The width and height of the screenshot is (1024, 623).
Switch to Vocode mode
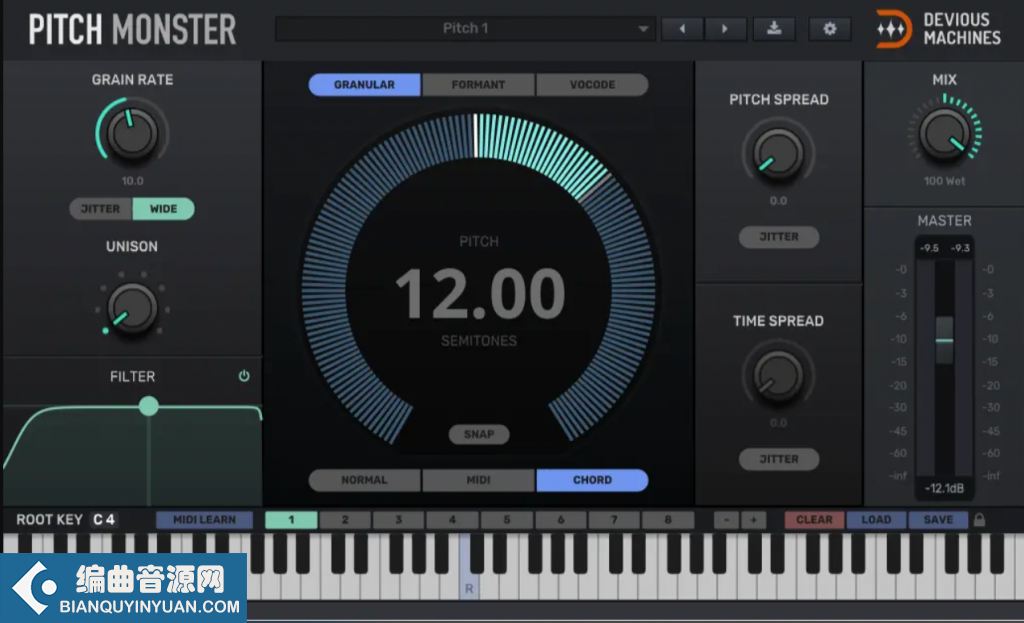point(592,85)
